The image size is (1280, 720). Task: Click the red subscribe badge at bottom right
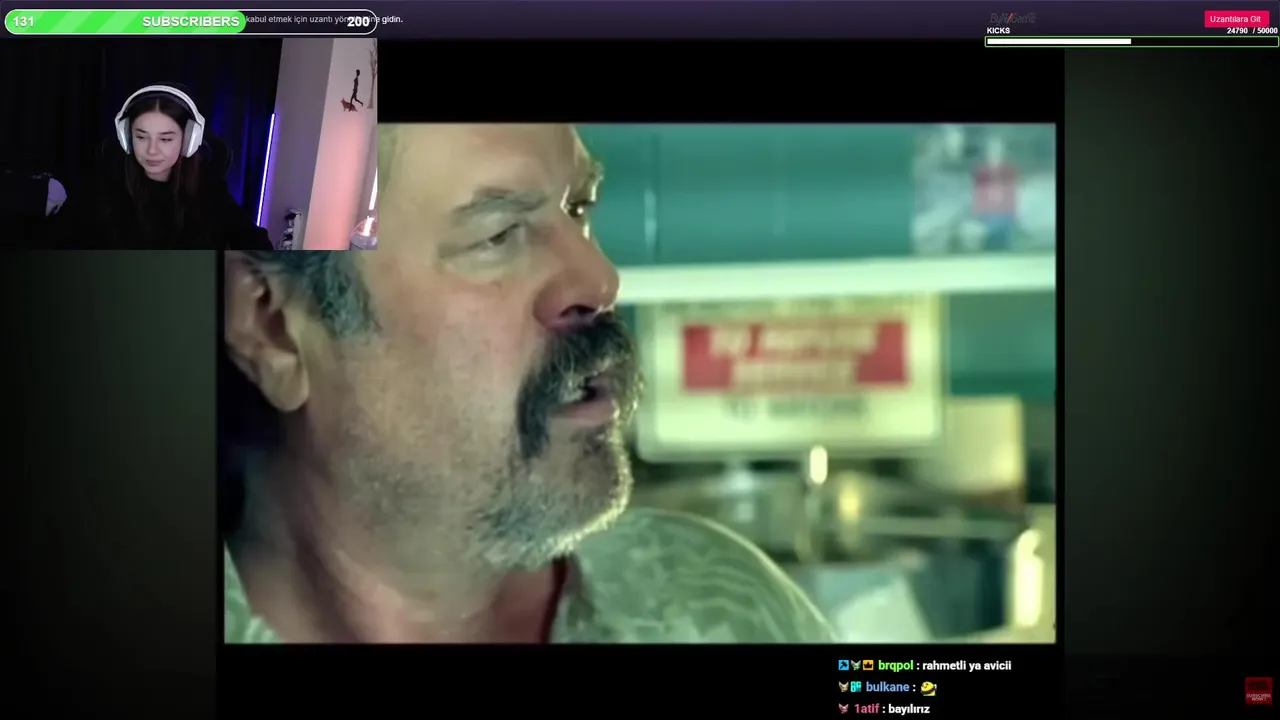1258,691
